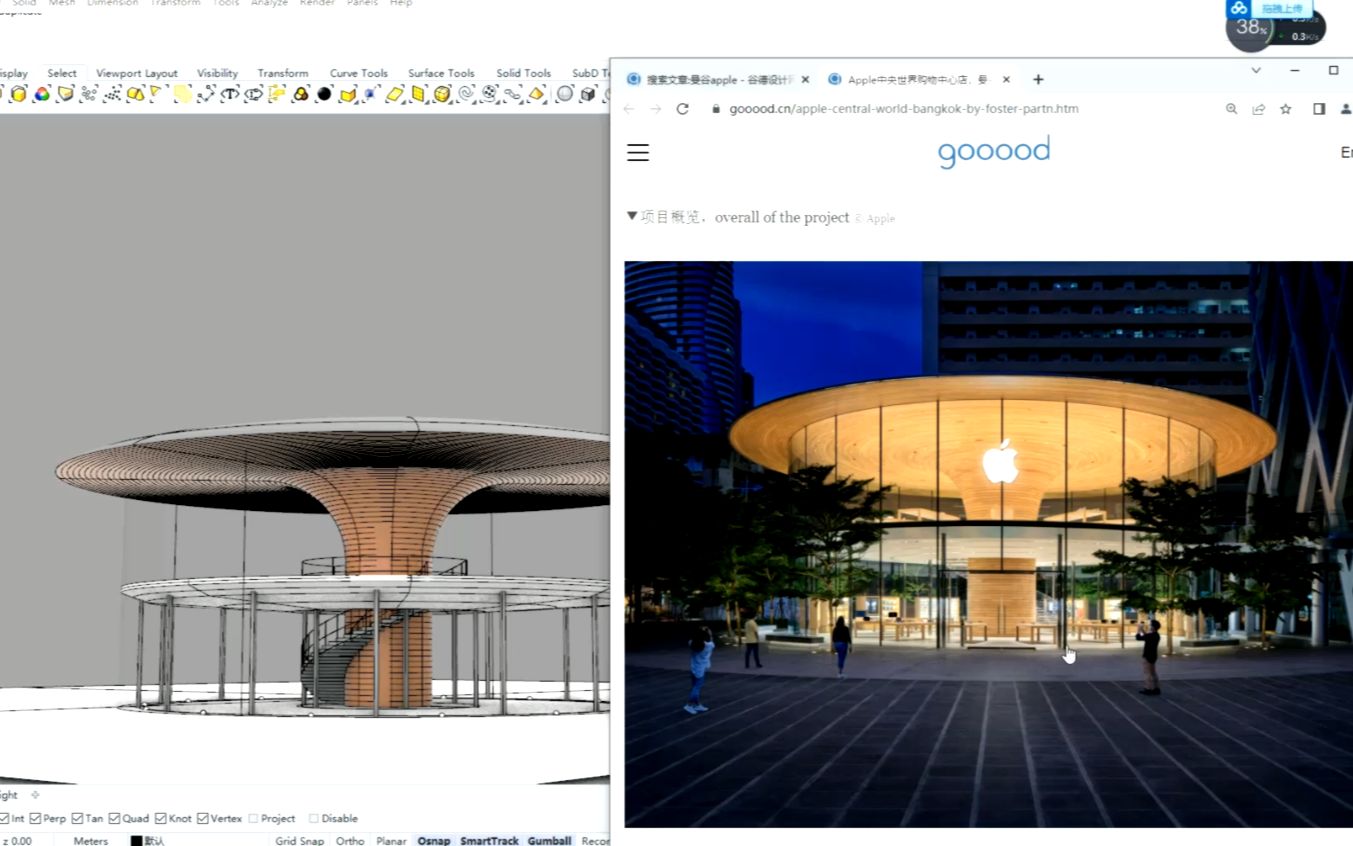Click the dark cube icon on Rhino toolbar
The width and height of the screenshot is (1353, 846).
pyautogui.click(x=588, y=94)
